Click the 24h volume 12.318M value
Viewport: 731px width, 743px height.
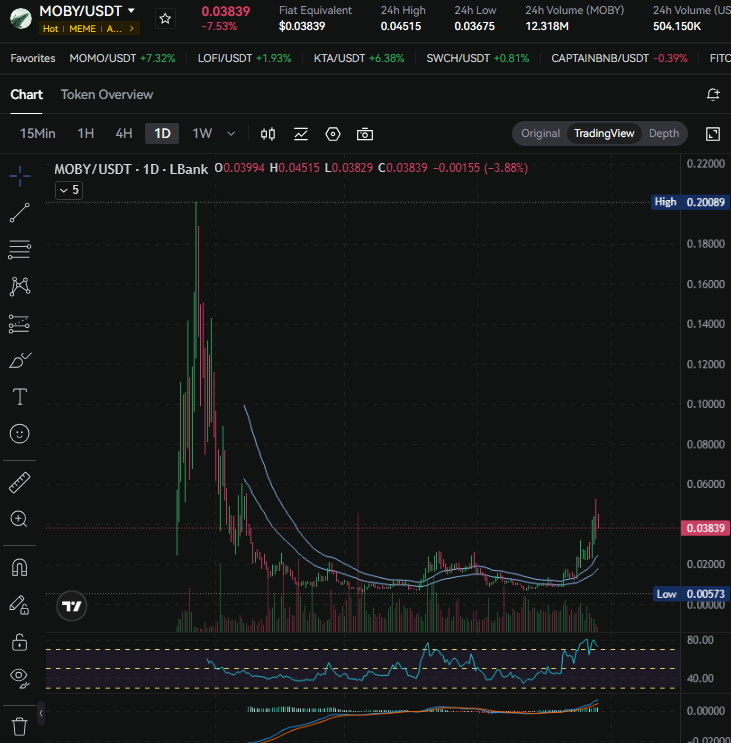click(547, 26)
